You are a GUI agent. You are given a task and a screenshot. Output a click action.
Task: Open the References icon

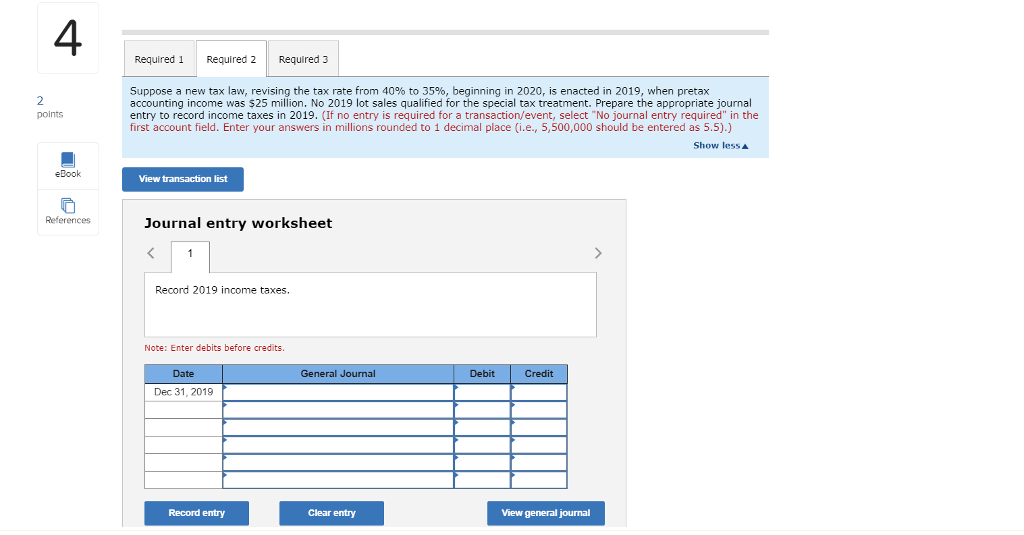pyautogui.click(x=68, y=206)
